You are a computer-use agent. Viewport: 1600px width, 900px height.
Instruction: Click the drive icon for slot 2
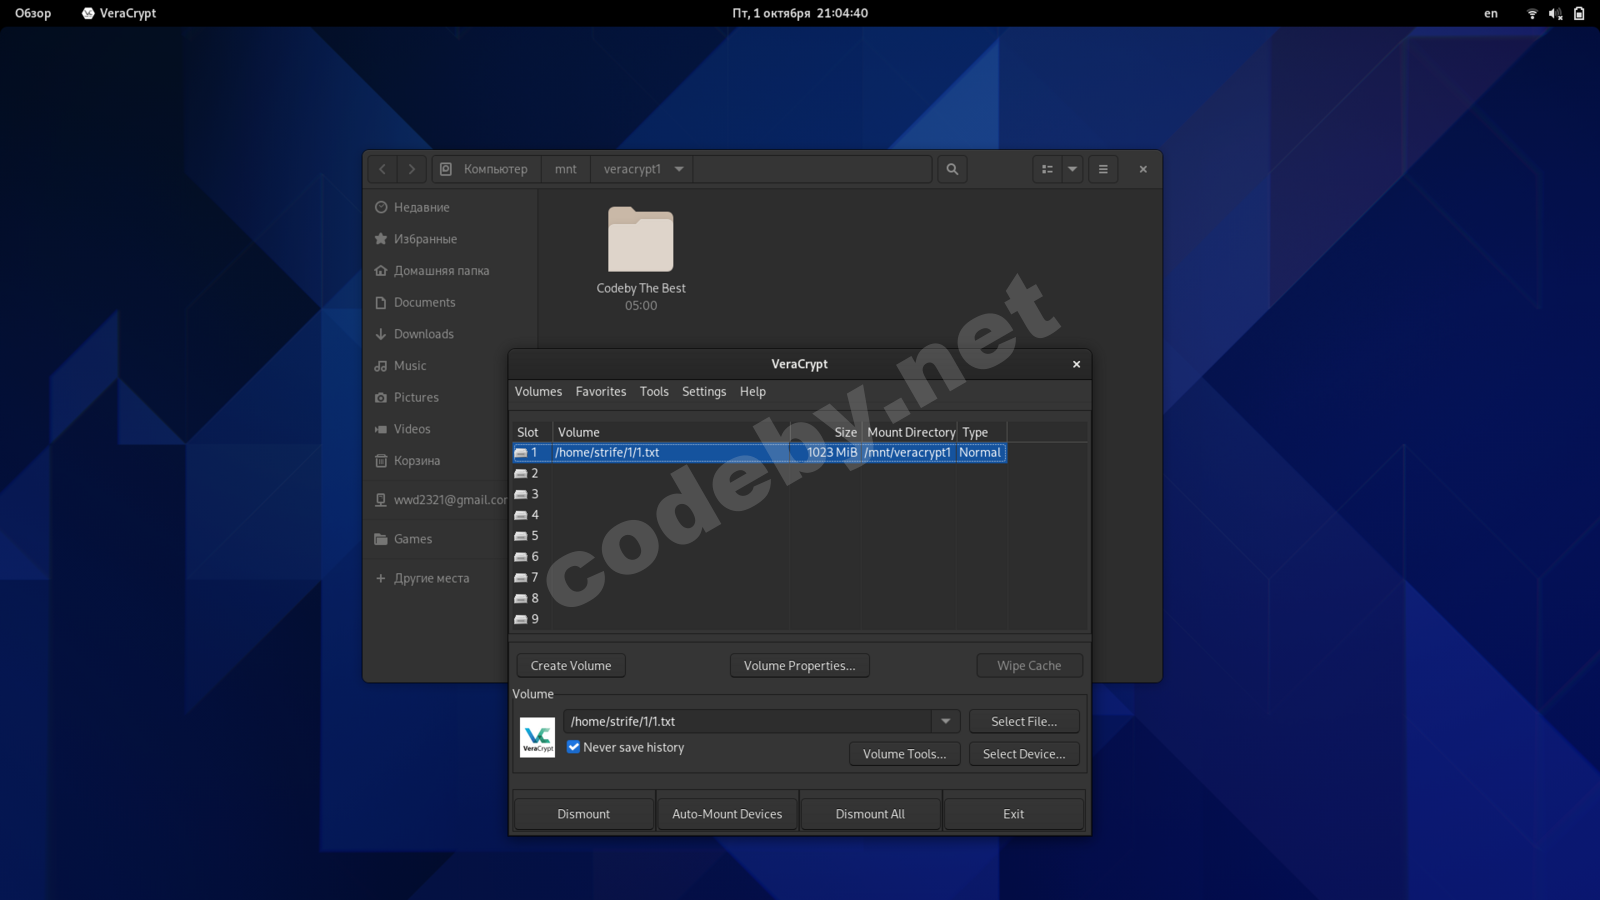pos(521,474)
